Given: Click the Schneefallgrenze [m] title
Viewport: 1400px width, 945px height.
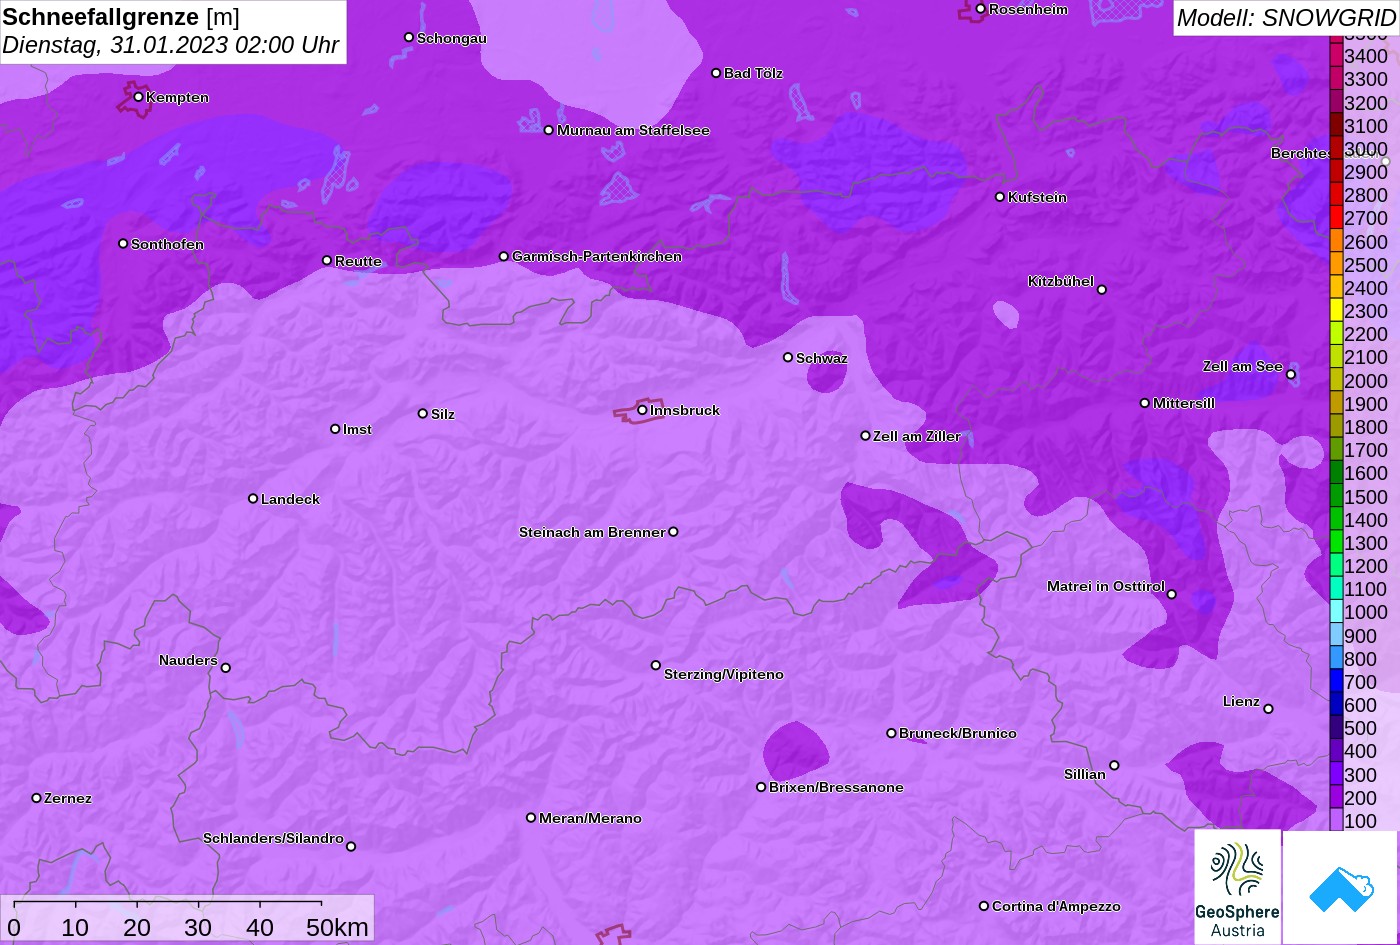Looking at the screenshot, I should pyautogui.click(x=121, y=17).
